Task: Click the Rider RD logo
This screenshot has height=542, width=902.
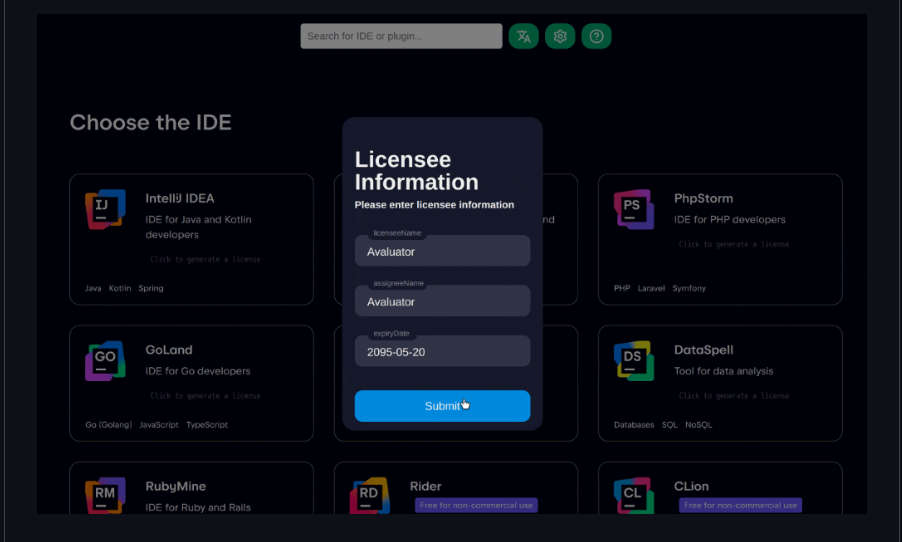Action: (370, 495)
